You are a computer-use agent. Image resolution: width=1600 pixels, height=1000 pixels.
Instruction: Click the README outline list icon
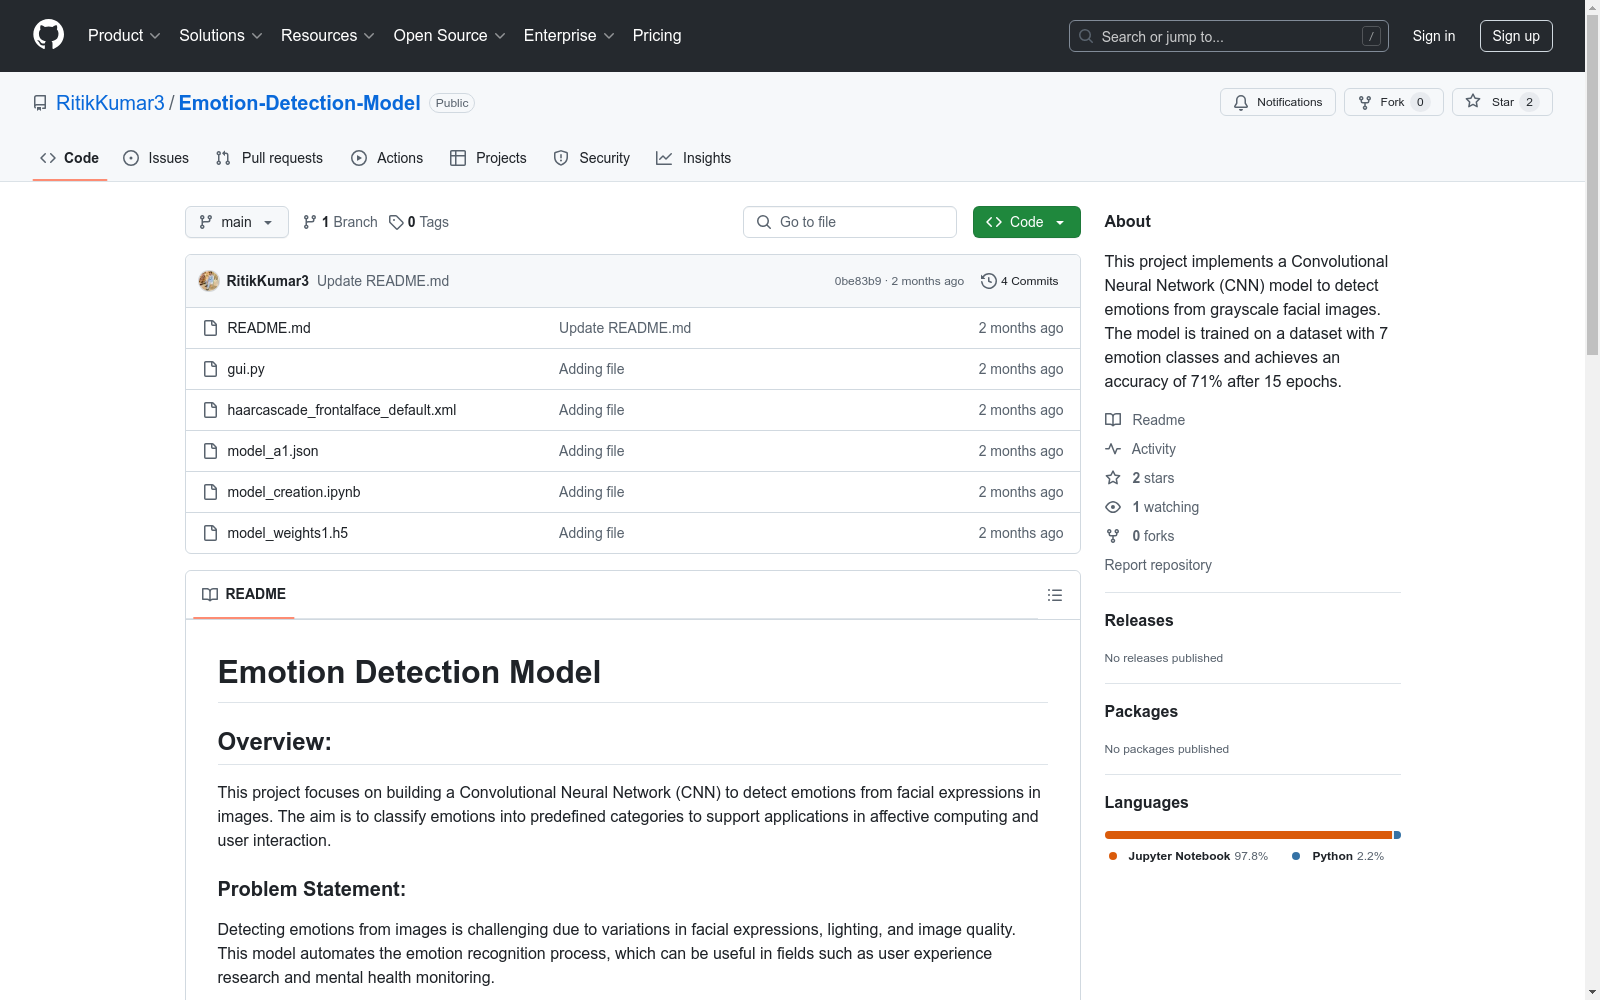coord(1054,595)
